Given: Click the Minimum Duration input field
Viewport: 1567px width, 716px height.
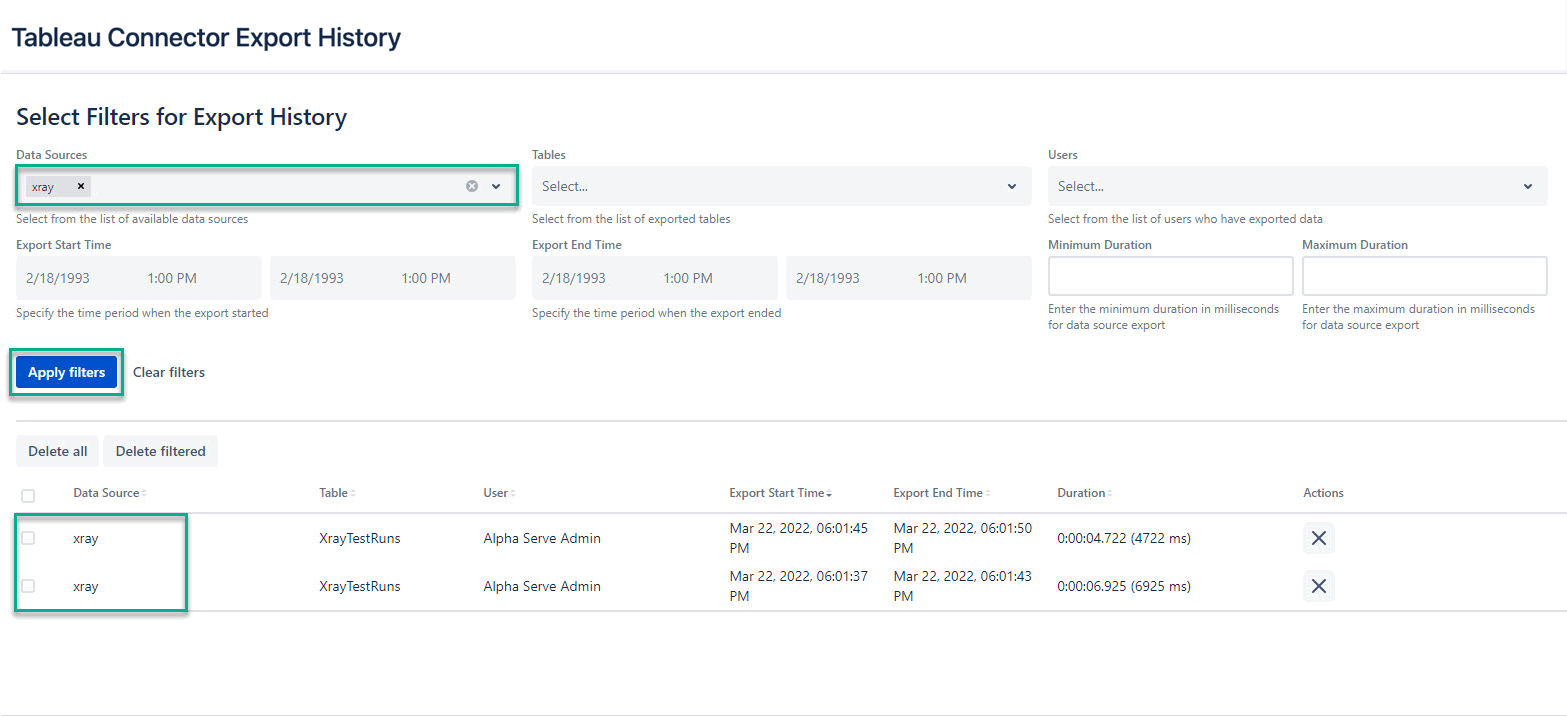Looking at the screenshot, I should (1170, 276).
